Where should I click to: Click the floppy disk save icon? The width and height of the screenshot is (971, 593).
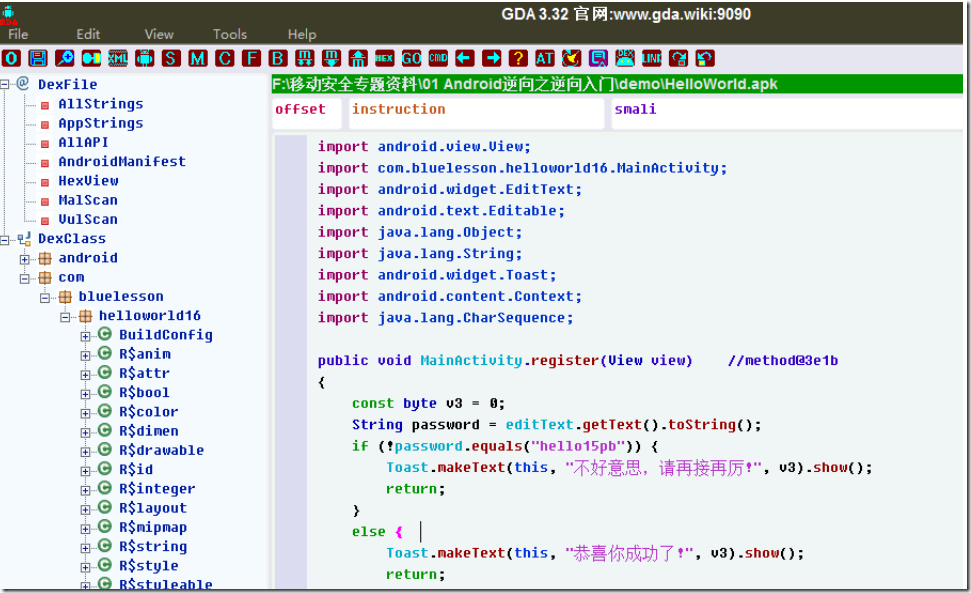click(x=38, y=58)
